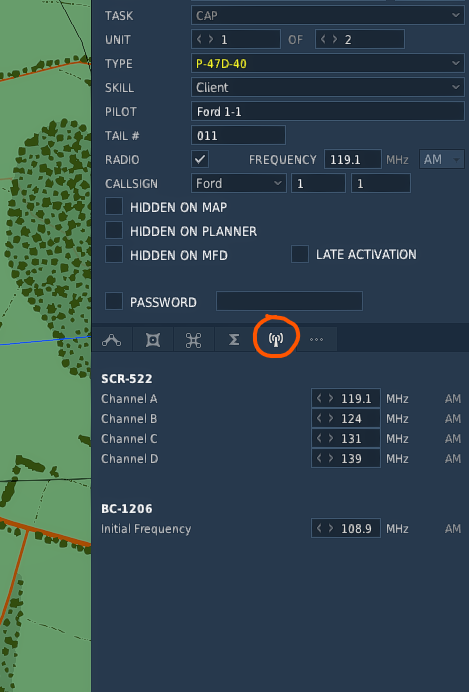Click the first callsign number field
The height and width of the screenshot is (692, 469).
318,183
